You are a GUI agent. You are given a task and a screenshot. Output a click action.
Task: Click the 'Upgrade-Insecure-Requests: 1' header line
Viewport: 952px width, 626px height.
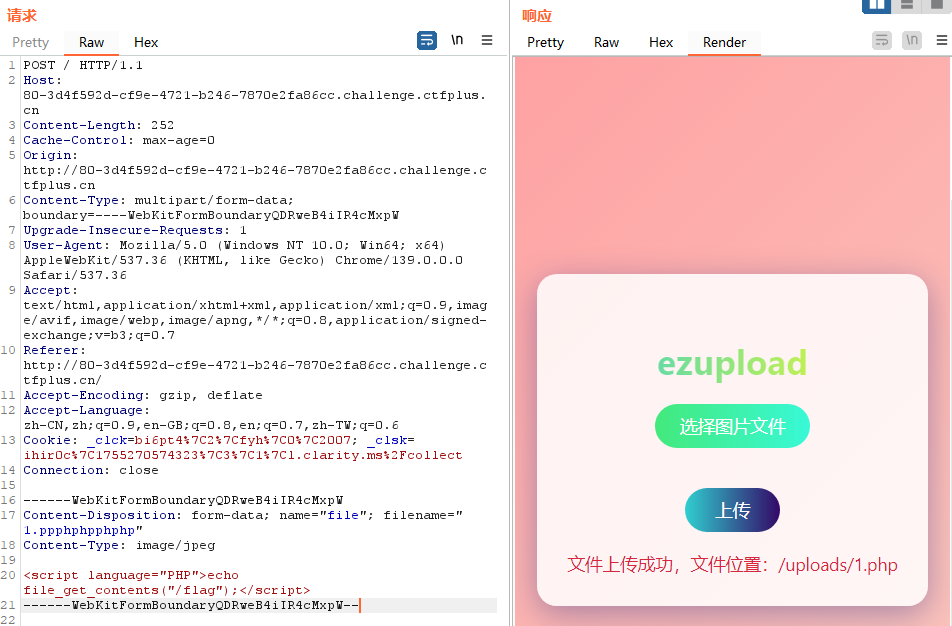click(135, 230)
